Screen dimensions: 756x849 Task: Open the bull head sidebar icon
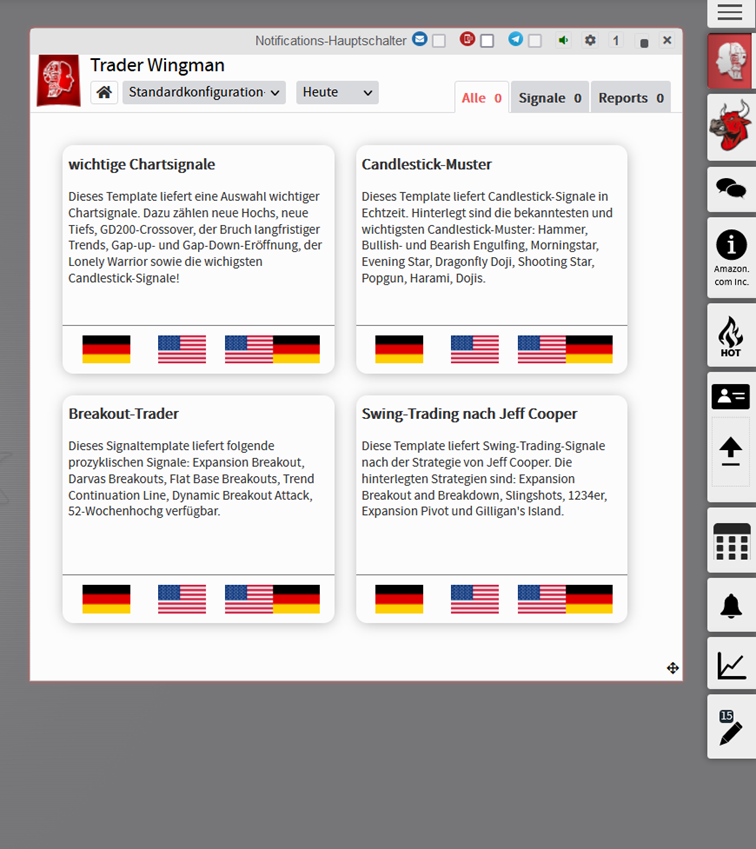(x=730, y=127)
